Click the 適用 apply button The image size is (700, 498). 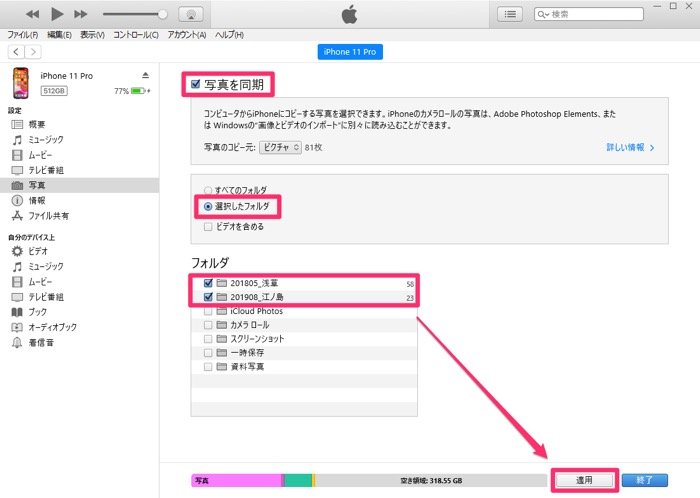tap(584, 480)
